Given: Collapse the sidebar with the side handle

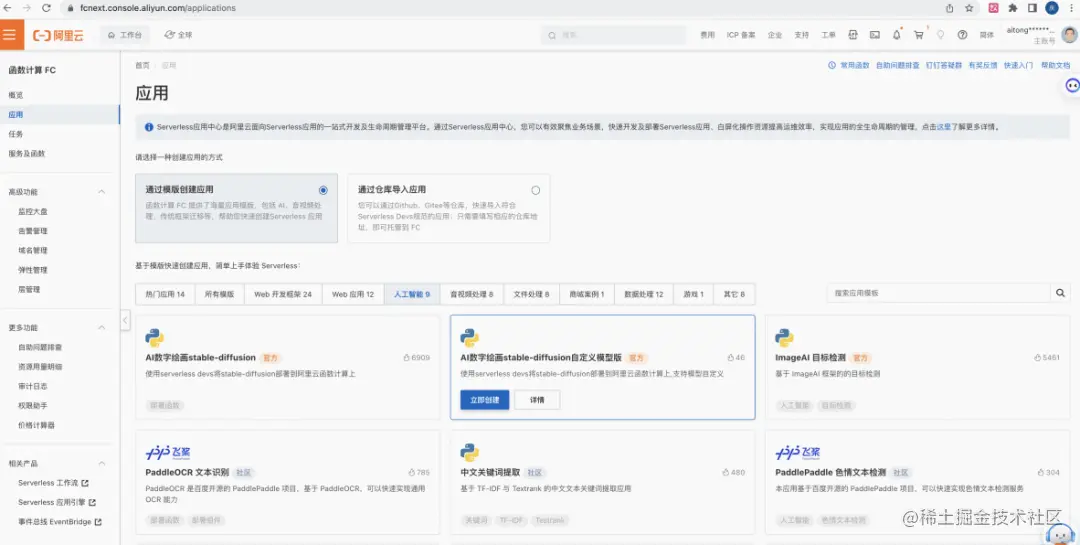Looking at the screenshot, I should (125, 320).
